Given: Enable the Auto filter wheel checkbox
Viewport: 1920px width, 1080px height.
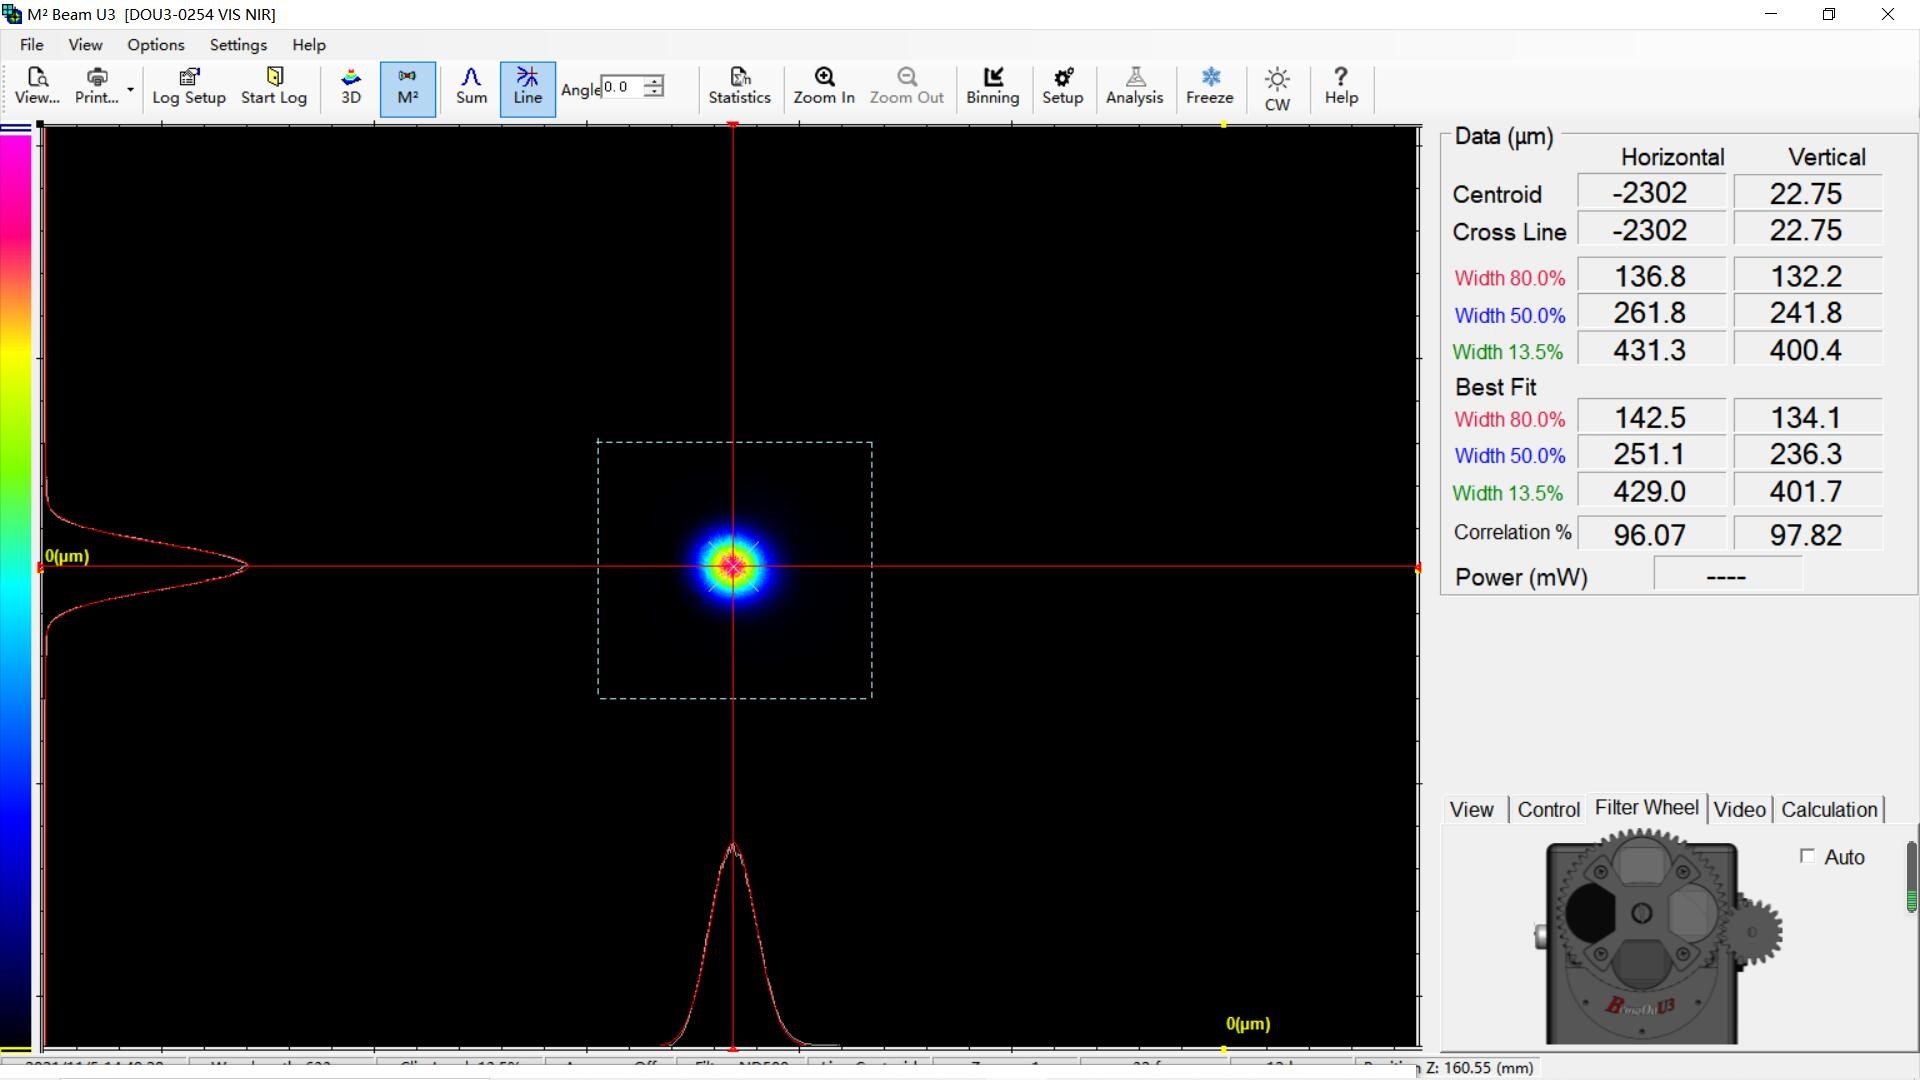Looking at the screenshot, I should click(1807, 856).
